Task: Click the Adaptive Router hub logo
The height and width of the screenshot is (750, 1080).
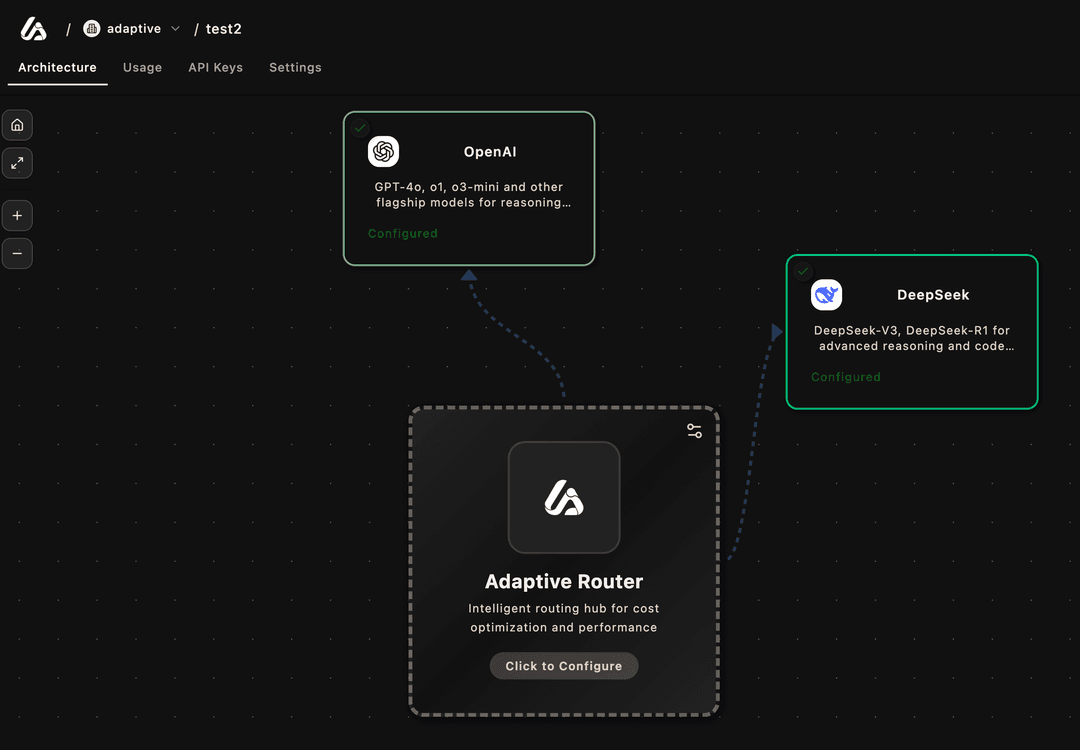Action: [x=563, y=495]
